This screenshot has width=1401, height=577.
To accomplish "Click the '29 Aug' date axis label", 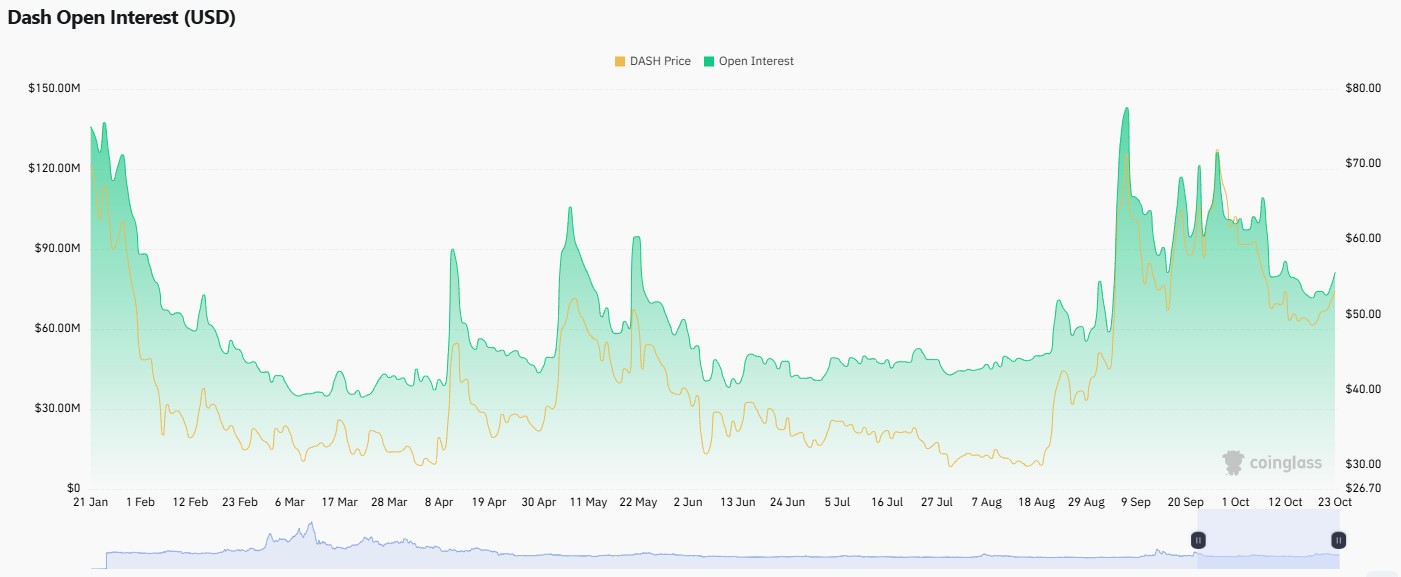I will coord(1086,502).
